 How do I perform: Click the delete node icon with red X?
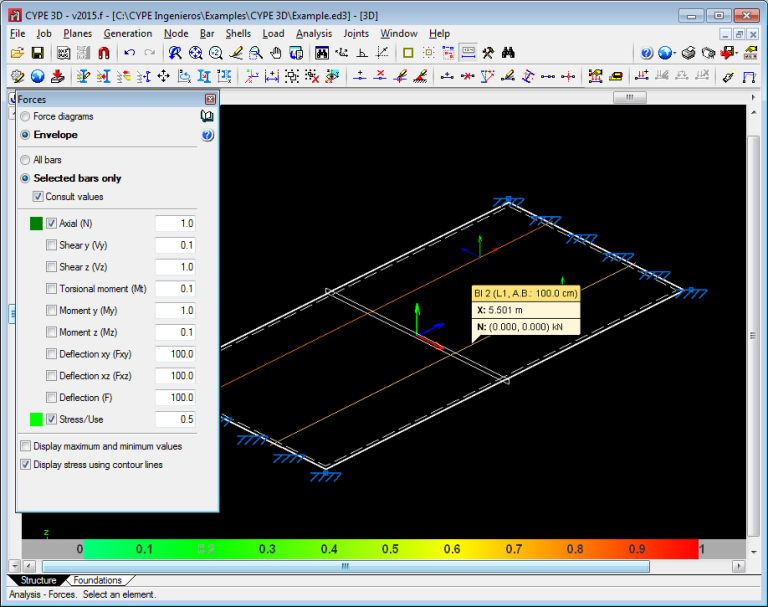380,76
